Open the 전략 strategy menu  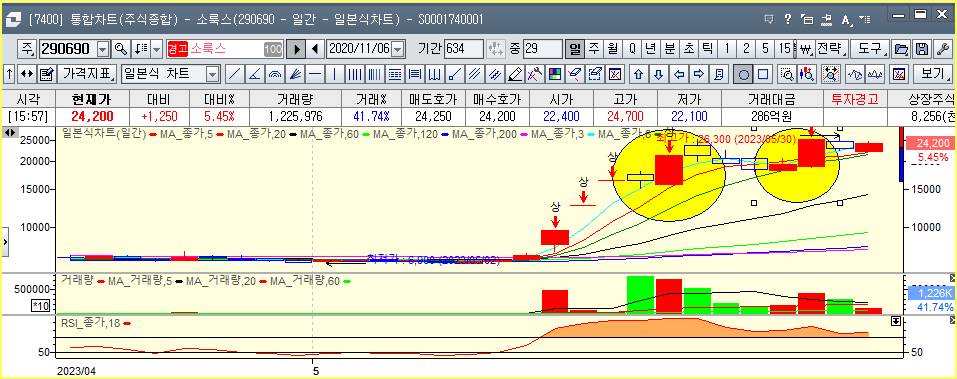tap(832, 49)
